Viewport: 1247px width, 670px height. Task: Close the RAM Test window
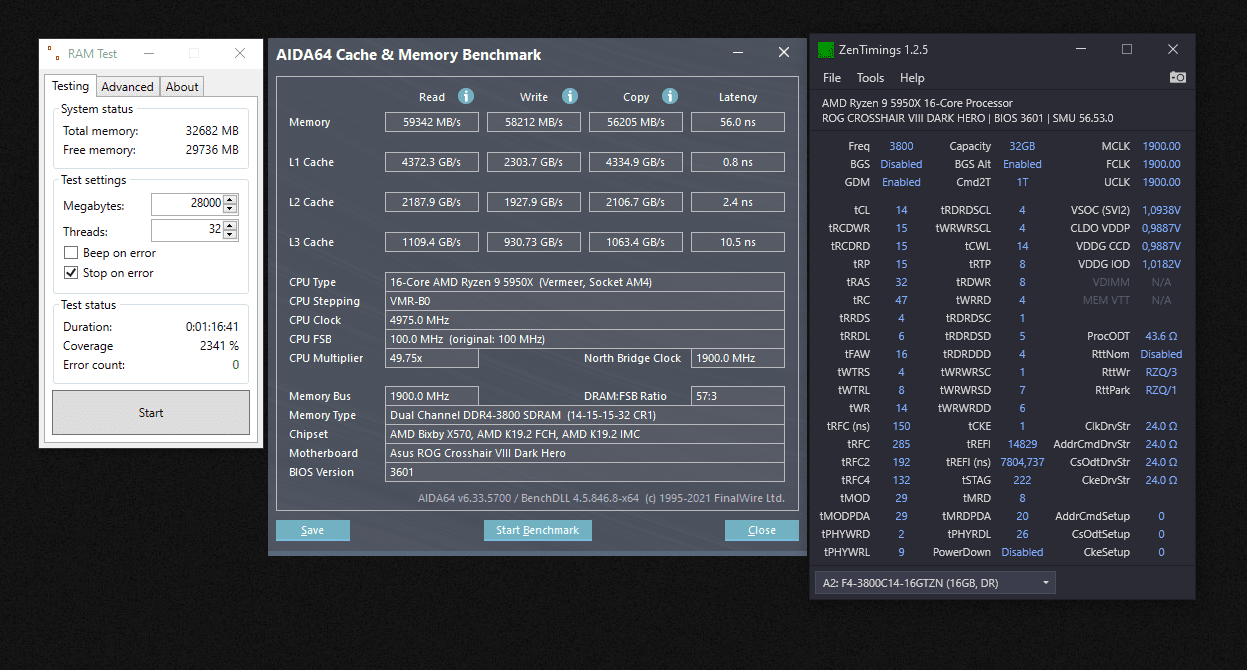pyautogui.click(x=239, y=53)
